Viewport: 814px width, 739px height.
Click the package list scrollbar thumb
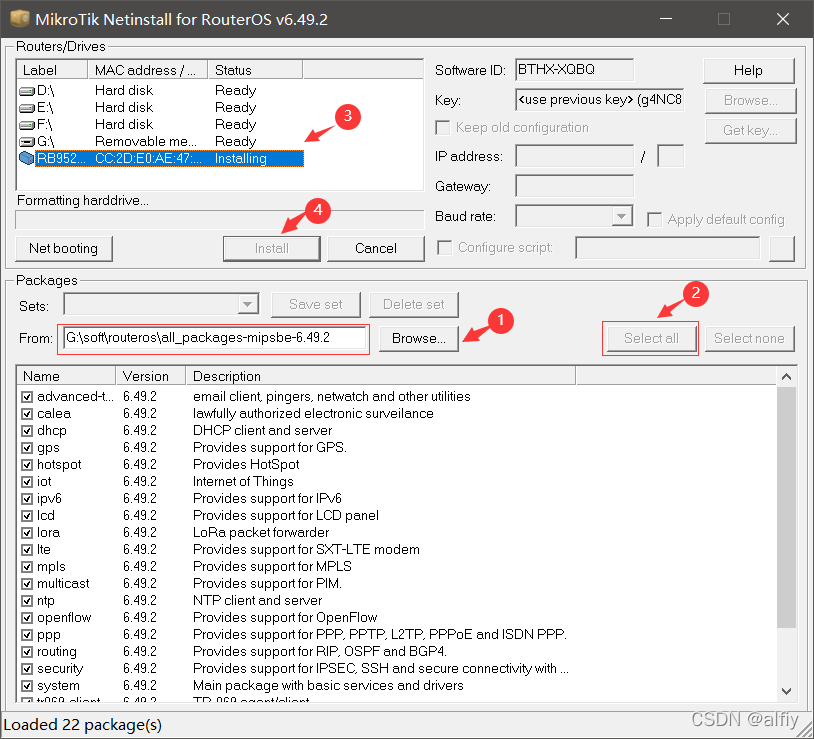tap(786, 507)
